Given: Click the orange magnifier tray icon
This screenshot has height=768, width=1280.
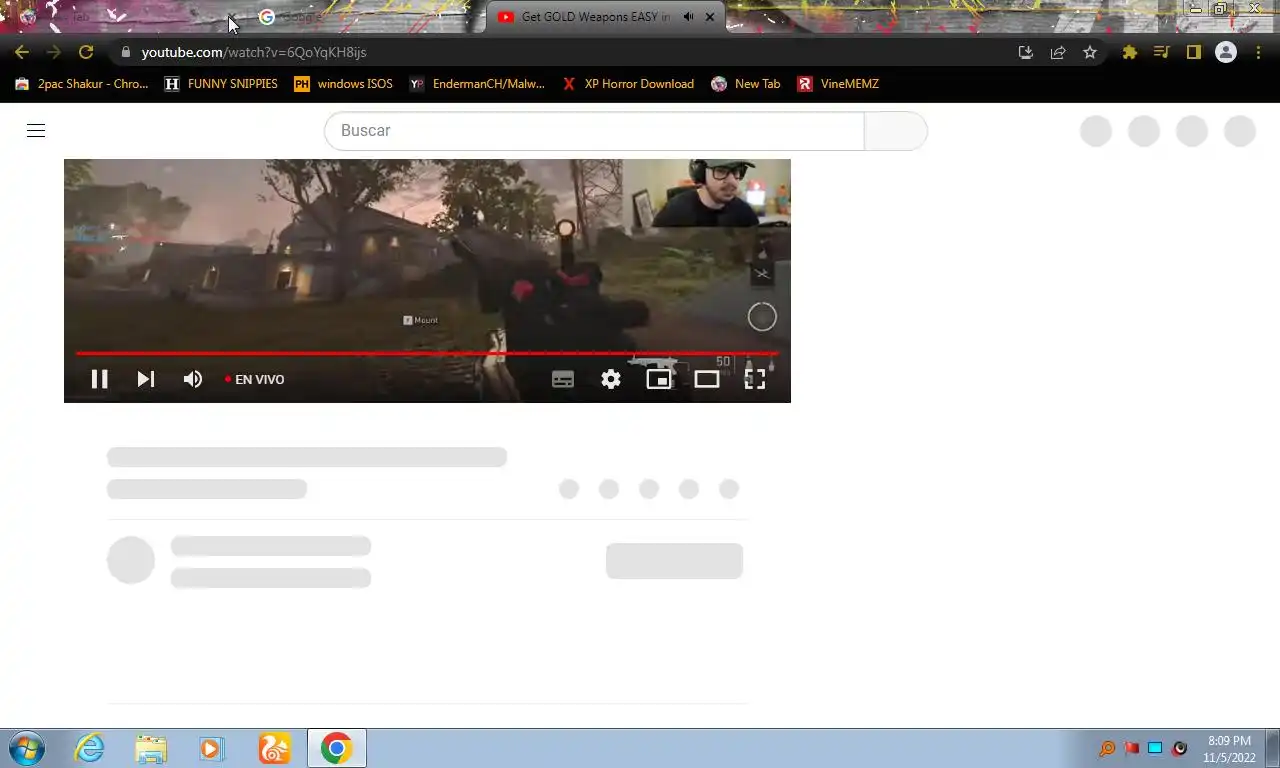Looking at the screenshot, I should [1107, 748].
